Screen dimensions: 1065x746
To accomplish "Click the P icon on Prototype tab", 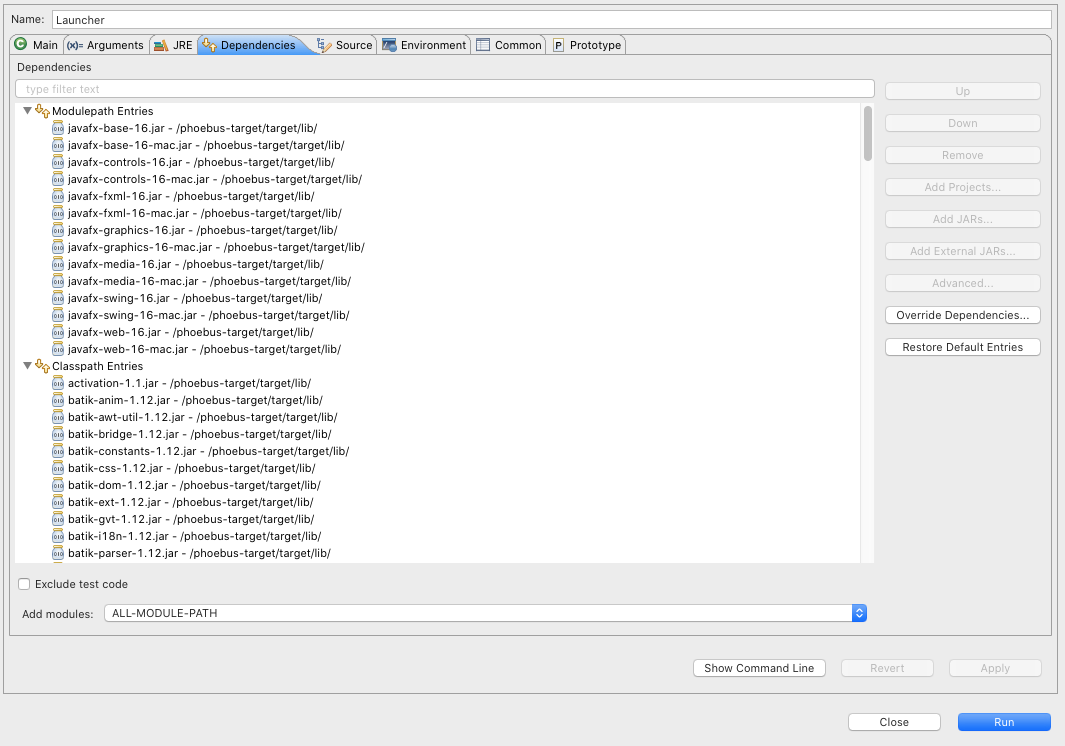I will pos(559,44).
